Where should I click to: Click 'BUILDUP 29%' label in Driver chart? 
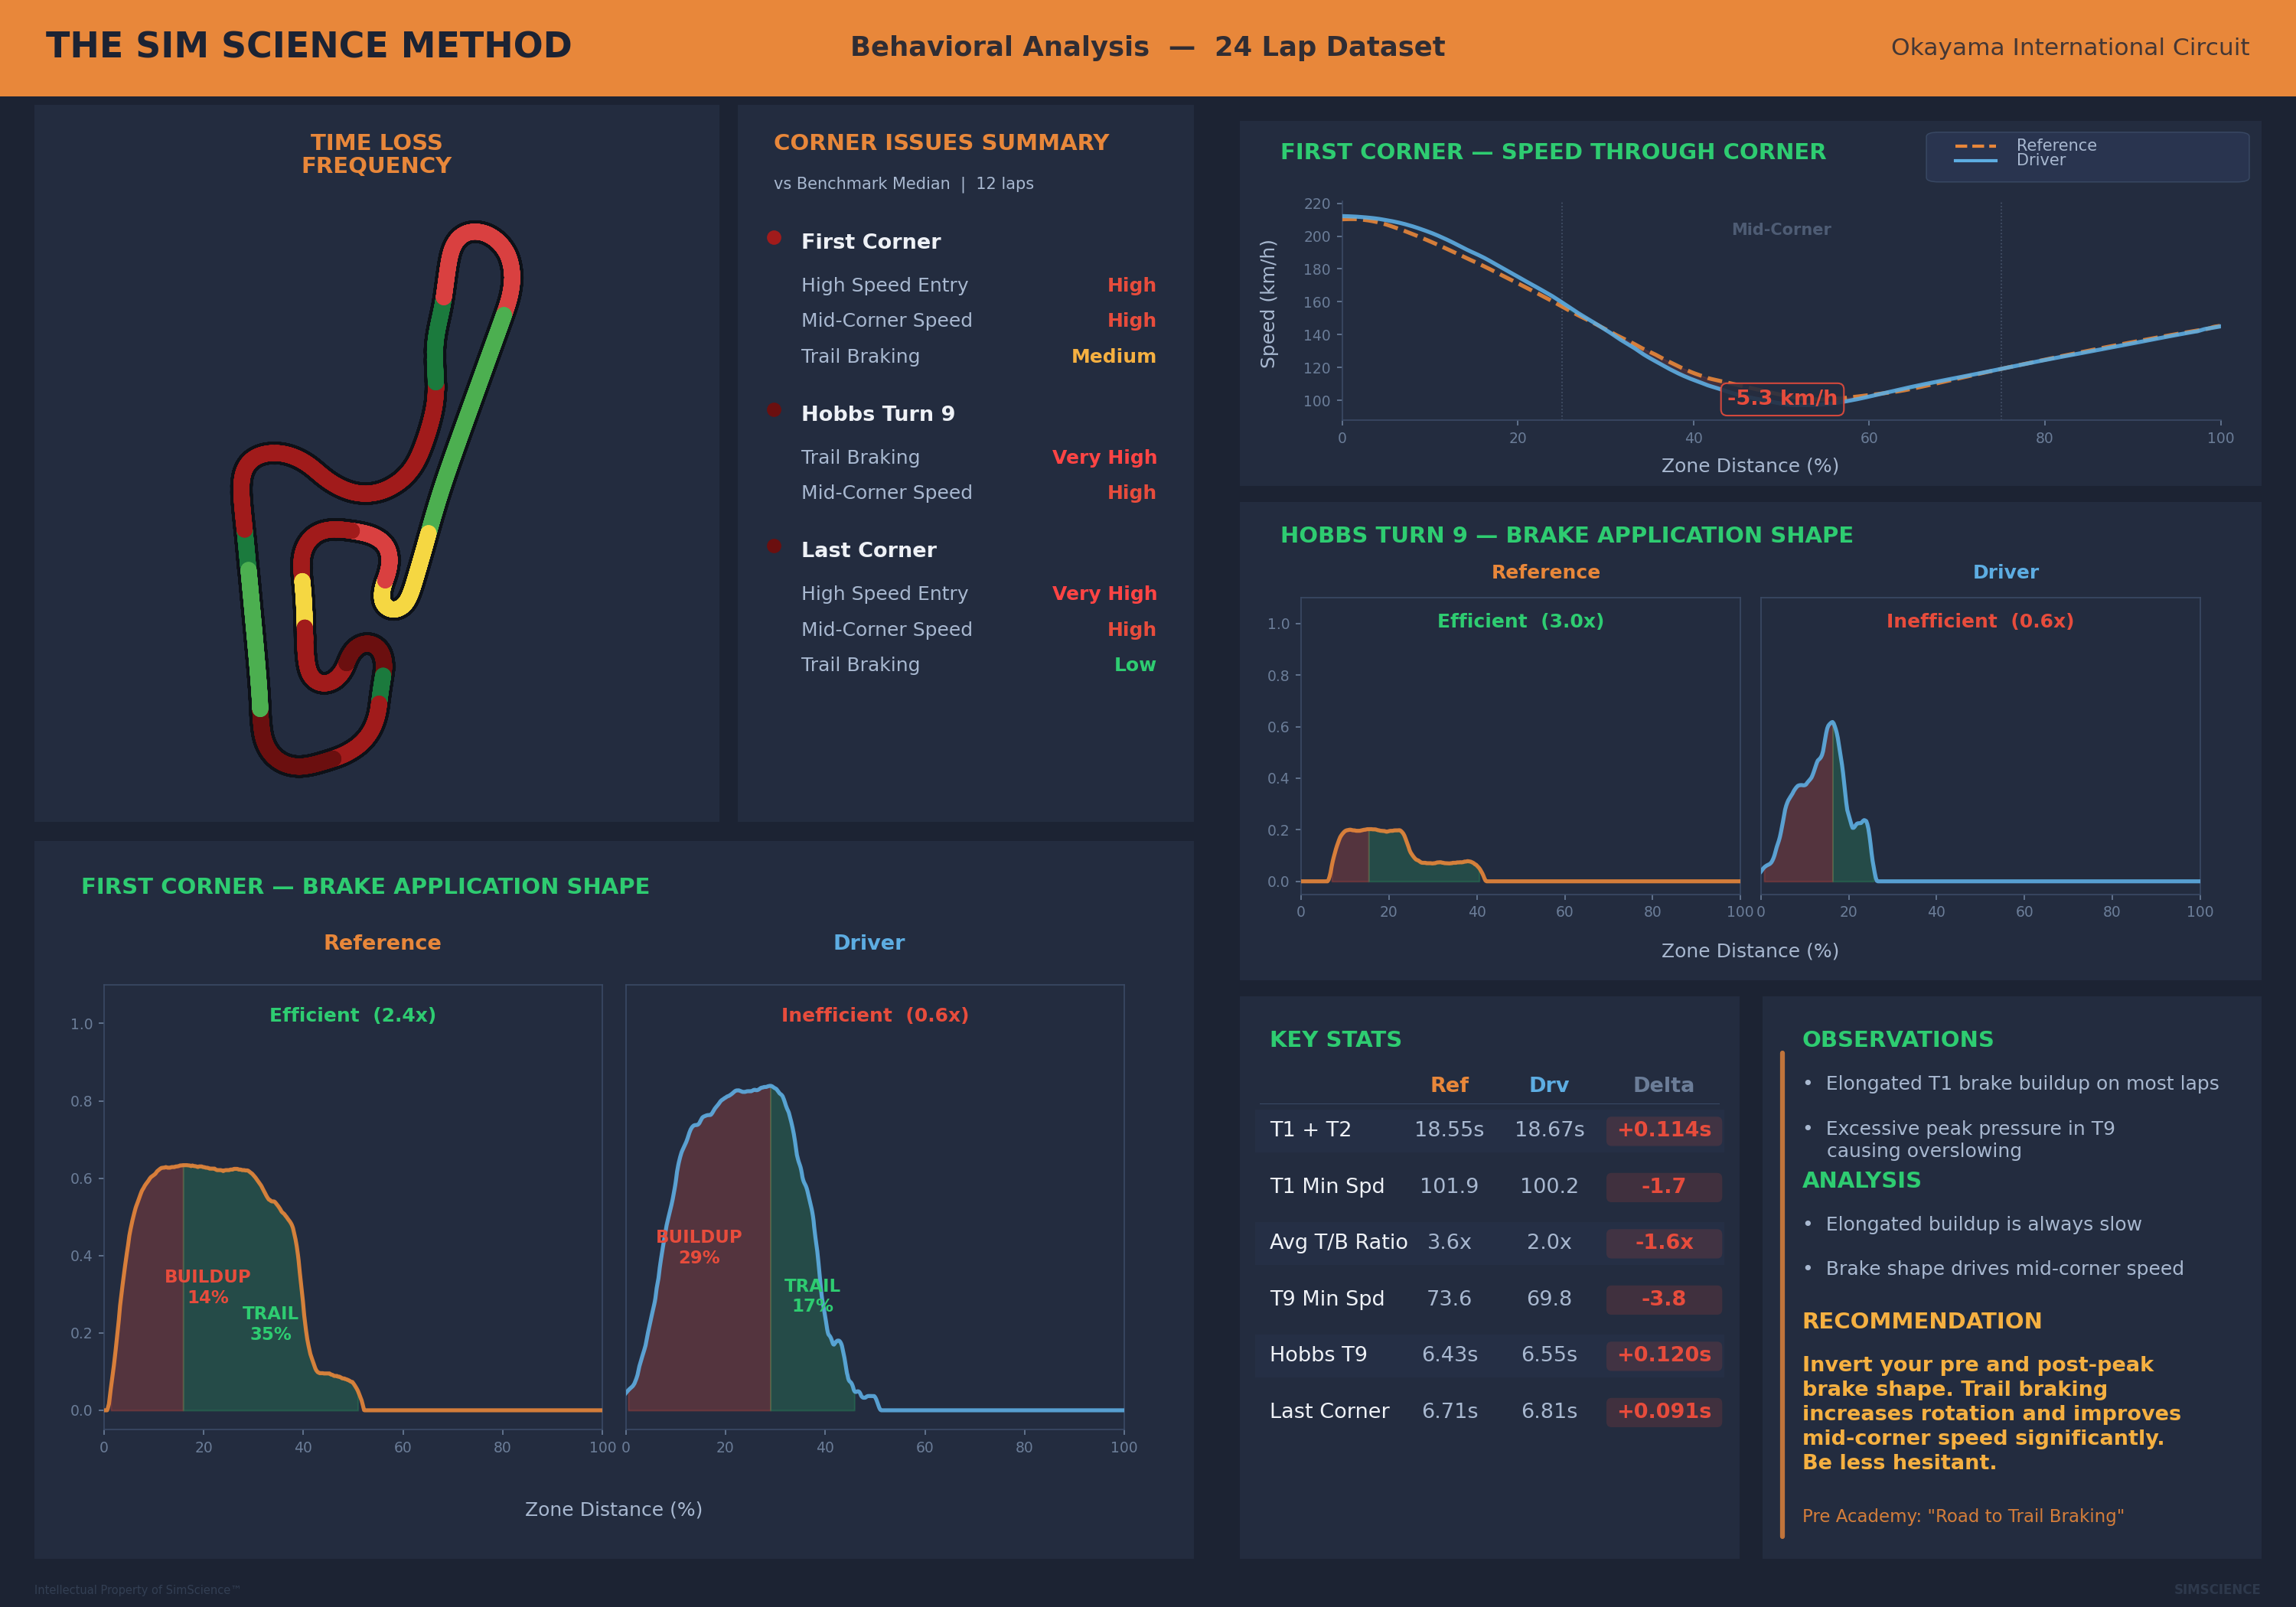tap(698, 1246)
